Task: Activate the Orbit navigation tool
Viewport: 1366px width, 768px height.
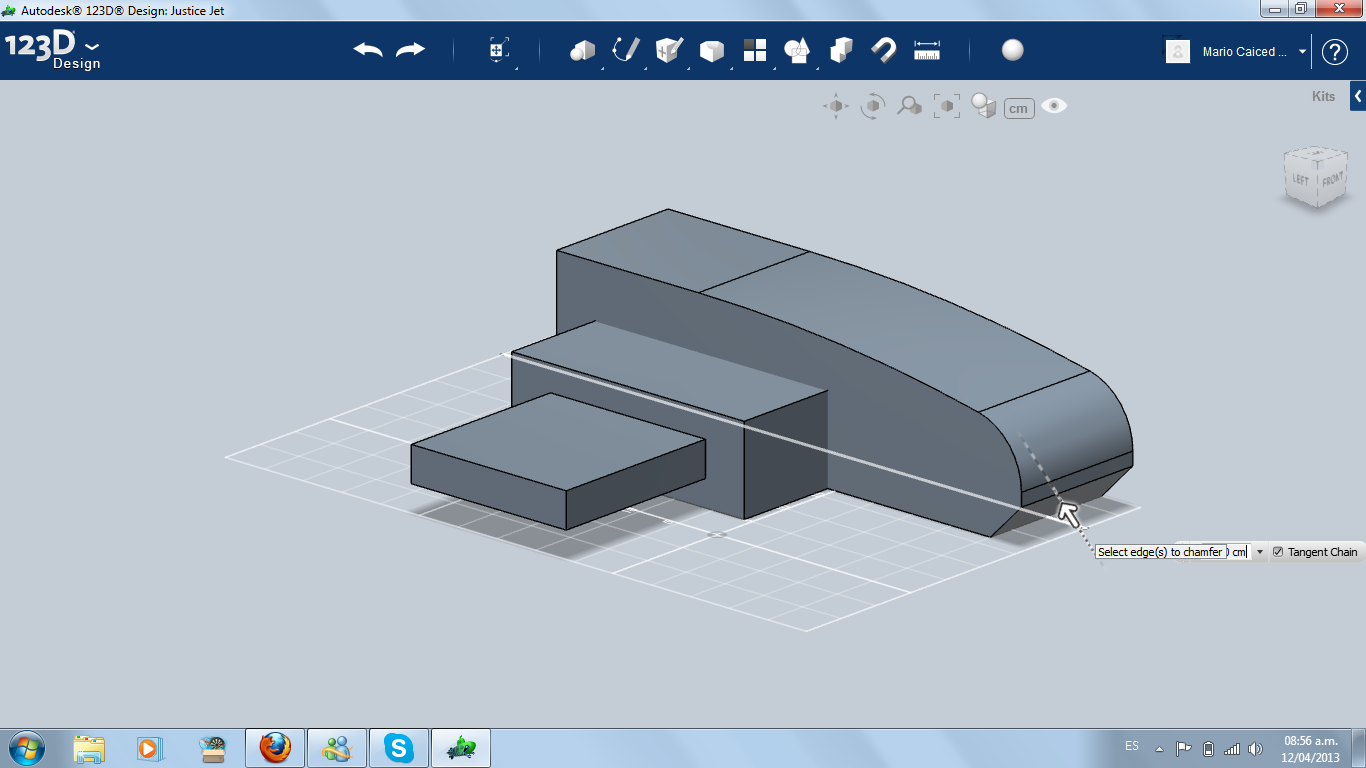Action: pos(873,106)
